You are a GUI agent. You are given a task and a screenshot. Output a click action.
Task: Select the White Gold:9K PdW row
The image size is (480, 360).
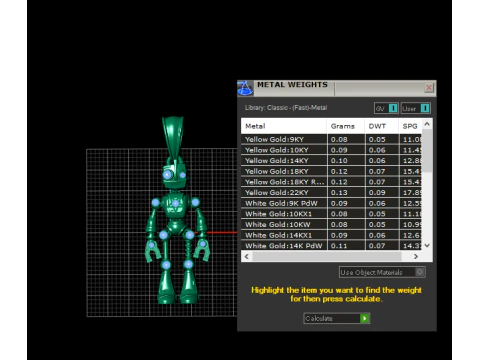click(x=331, y=203)
